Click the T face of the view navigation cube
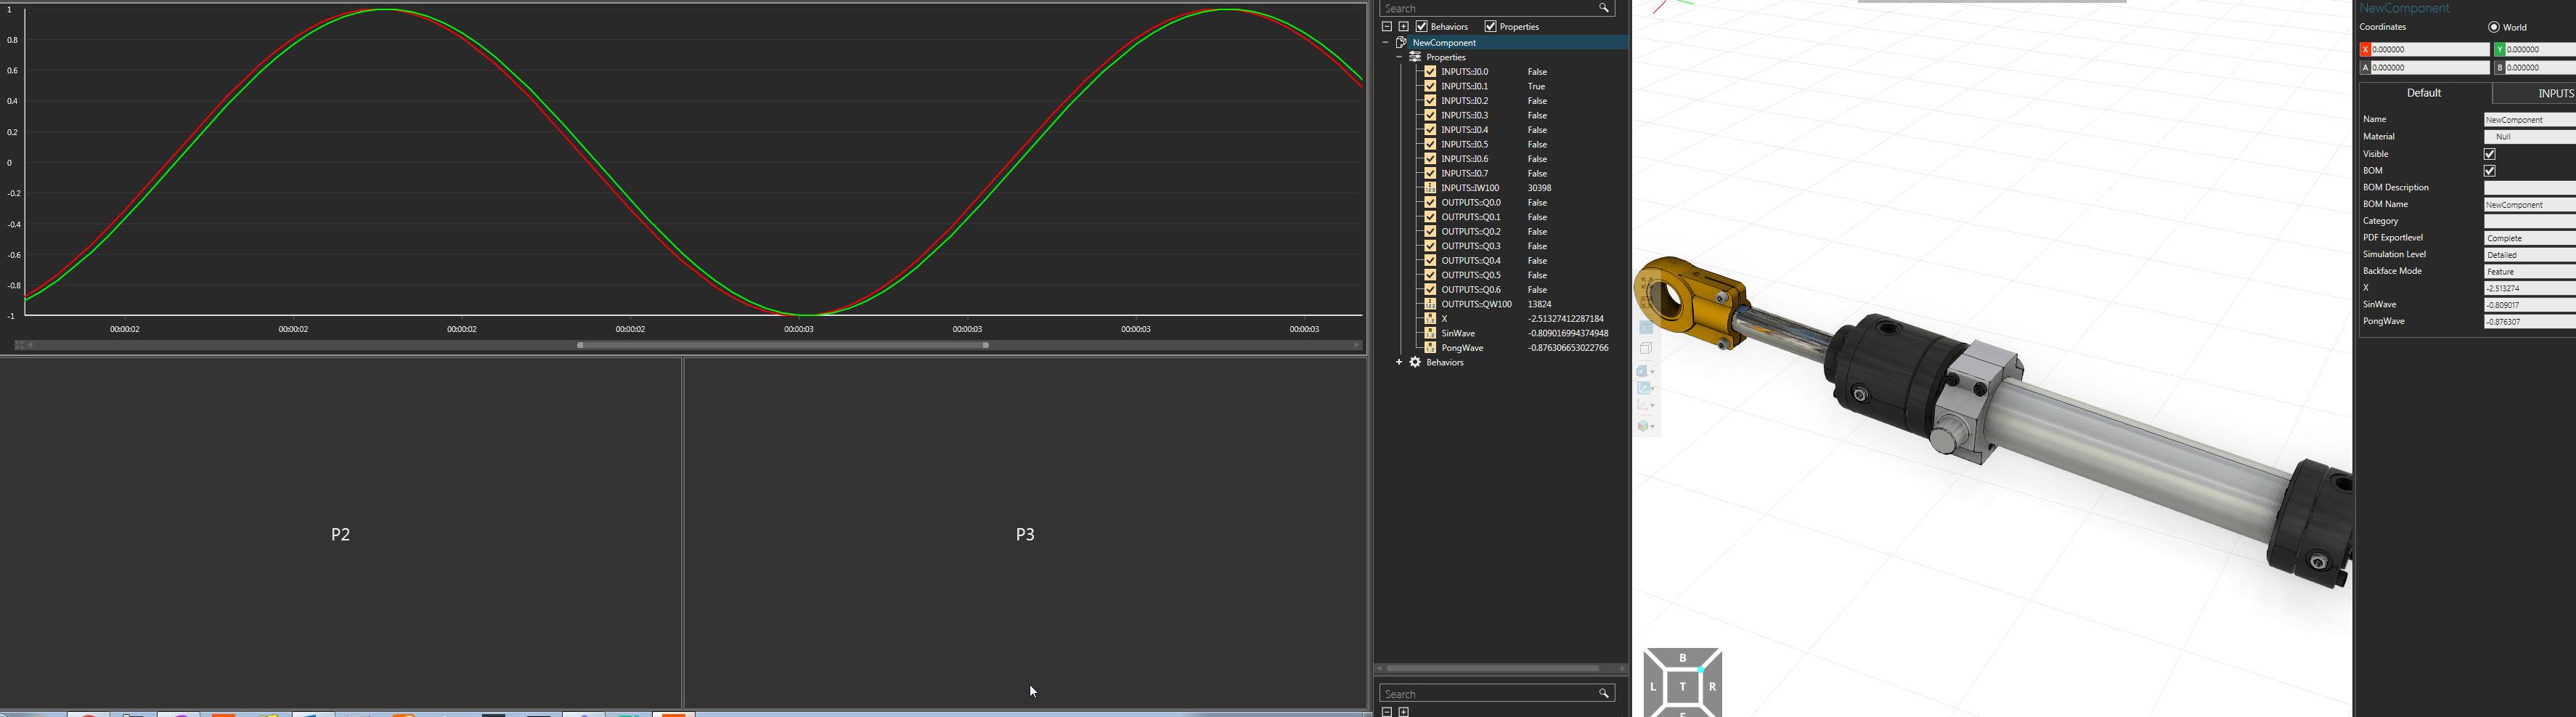Screen dimensions: 2576x717 1683,687
